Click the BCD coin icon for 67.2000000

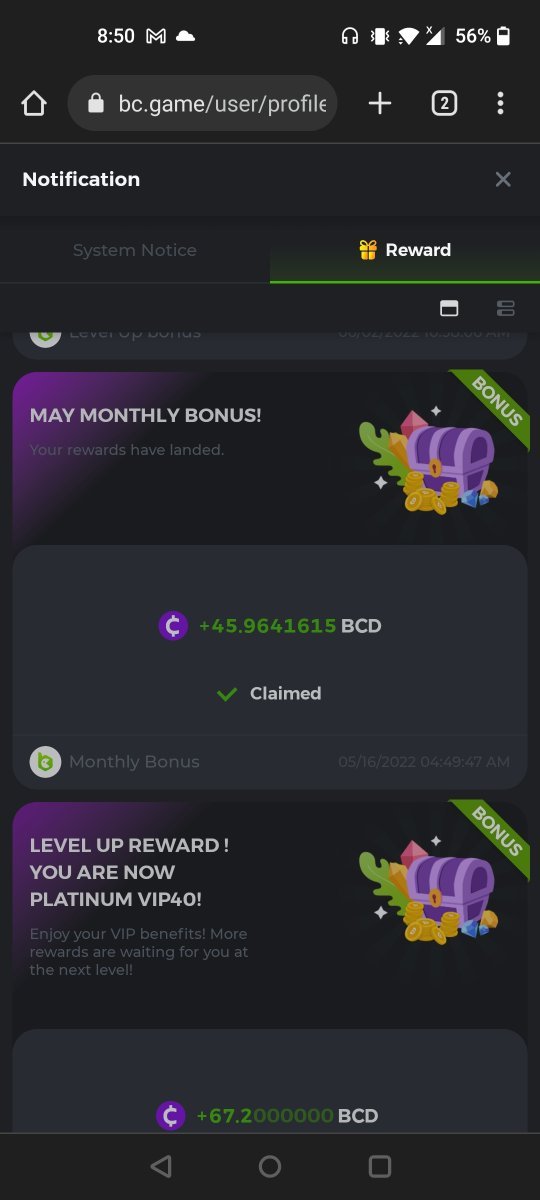coord(171,1116)
